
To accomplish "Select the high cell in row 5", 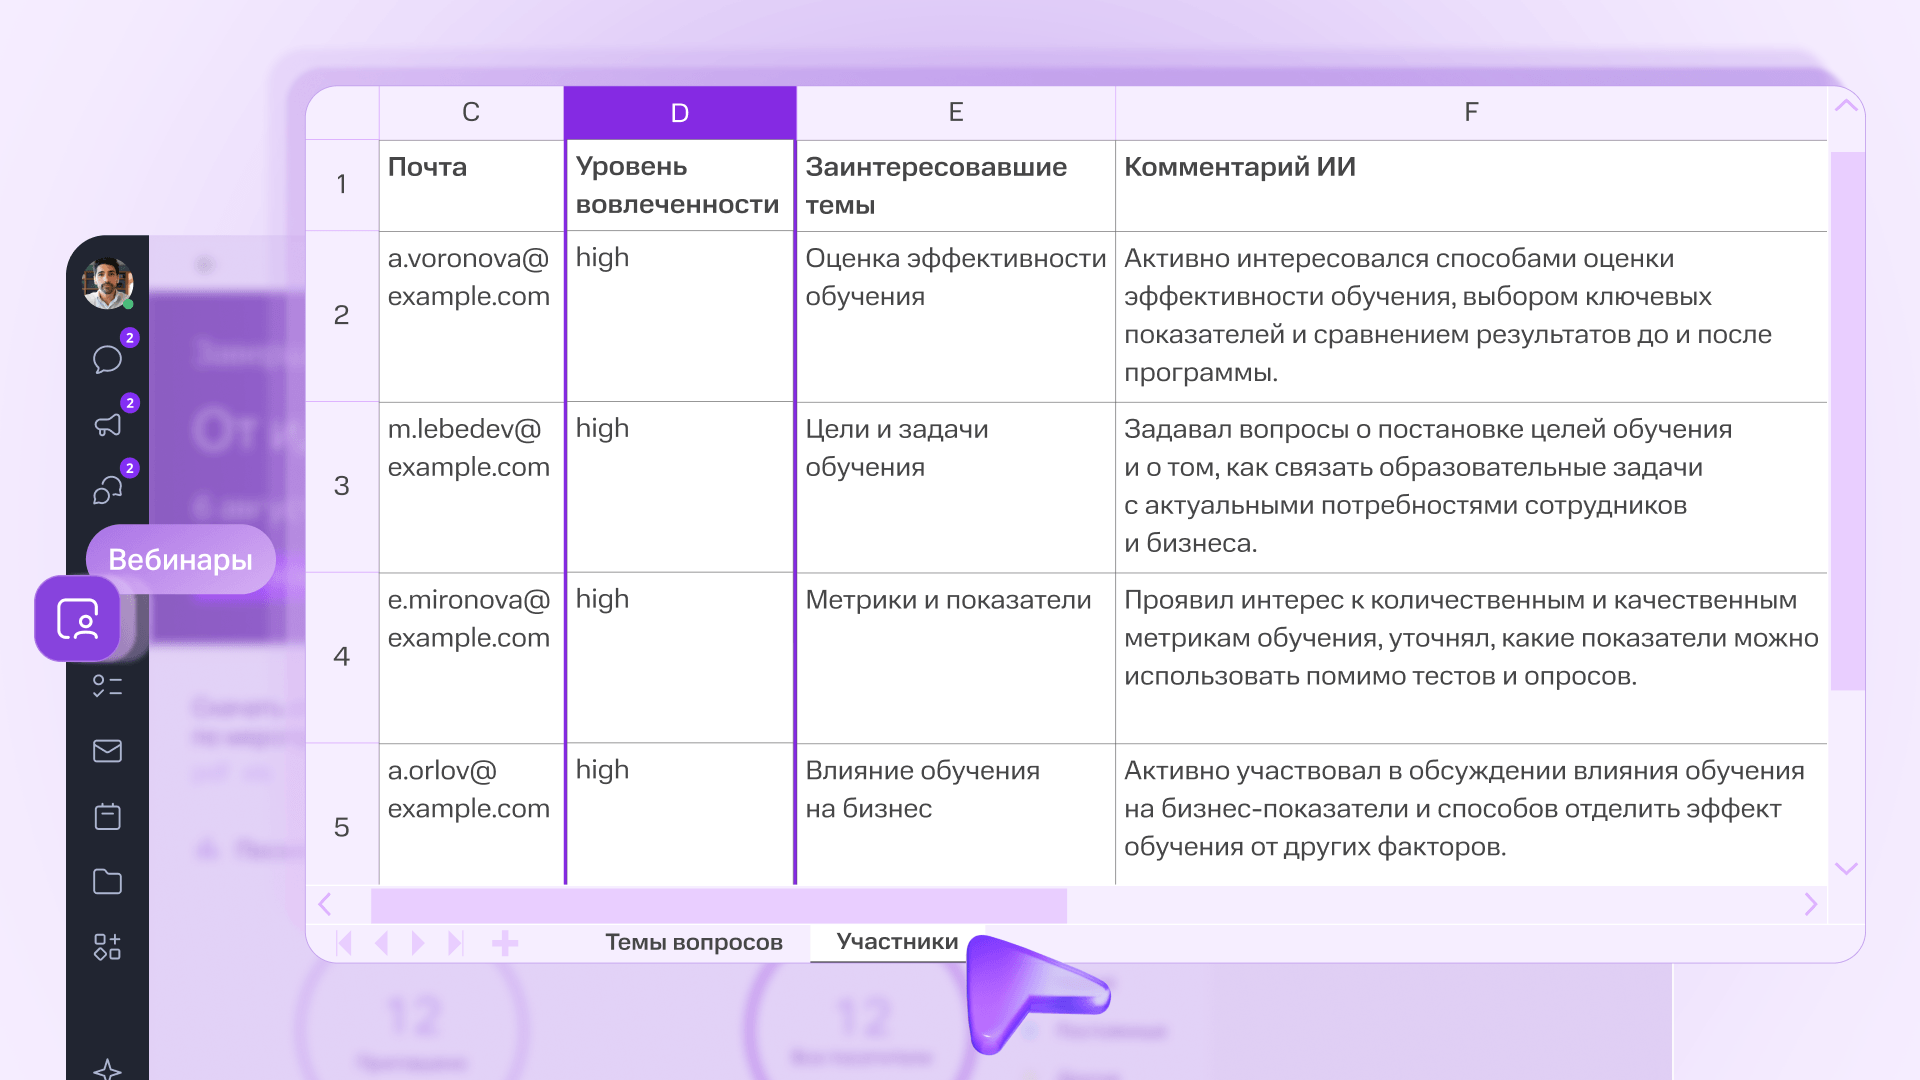I will (680, 814).
